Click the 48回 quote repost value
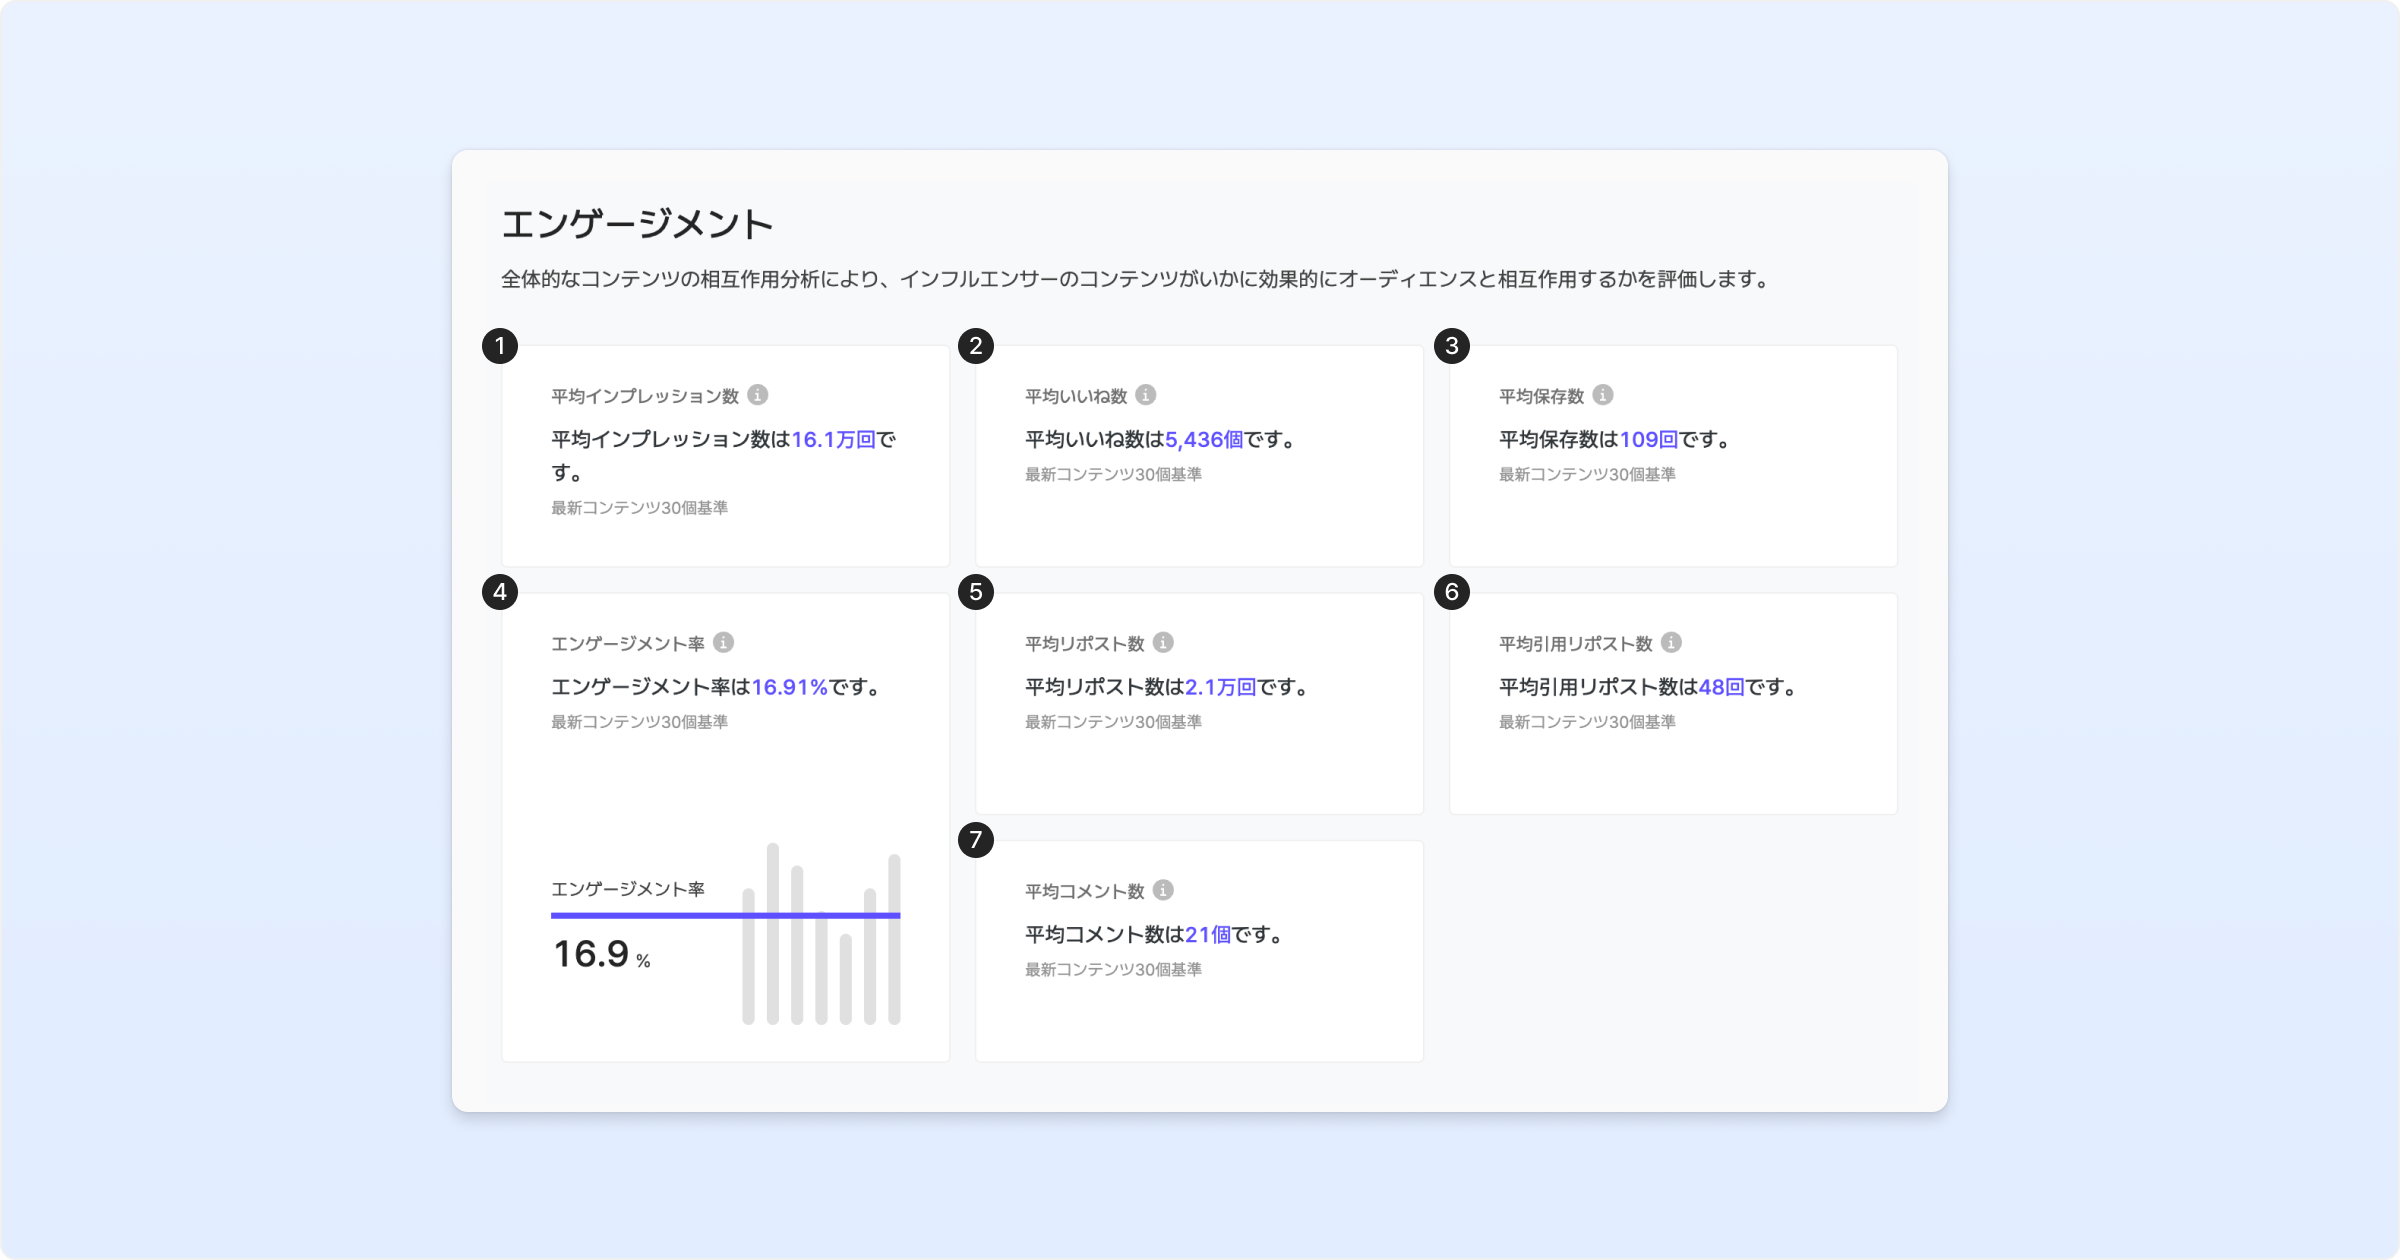Image resolution: width=2400 pixels, height=1260 pixels. pos(1721,687)
